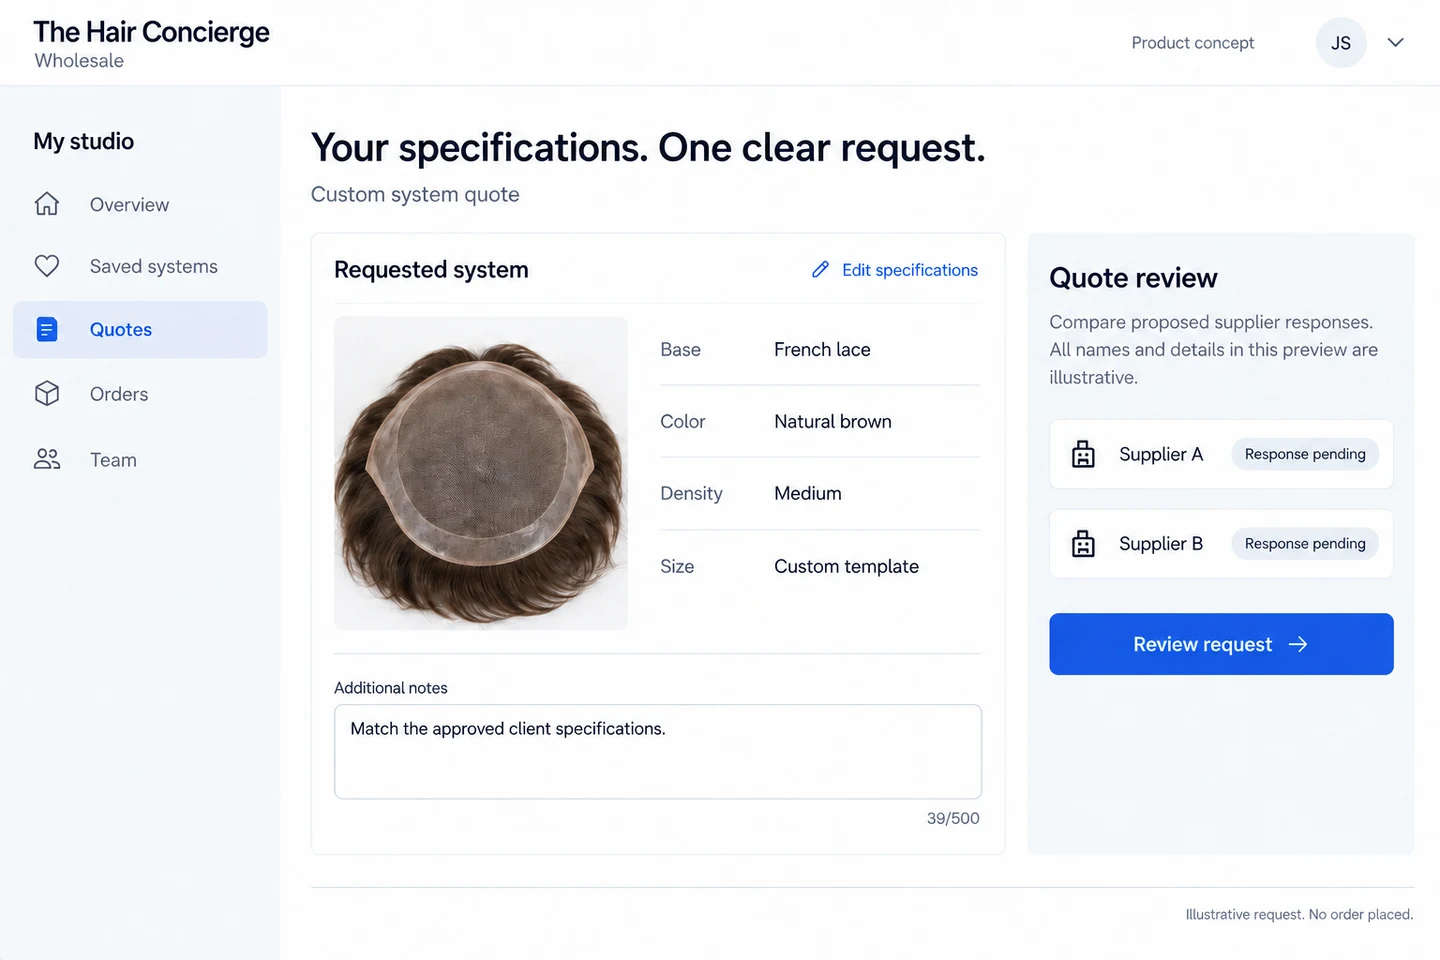The image size is (1440, 960).
Task: Click the Edit specifications link
Action: tap(909, 270)
